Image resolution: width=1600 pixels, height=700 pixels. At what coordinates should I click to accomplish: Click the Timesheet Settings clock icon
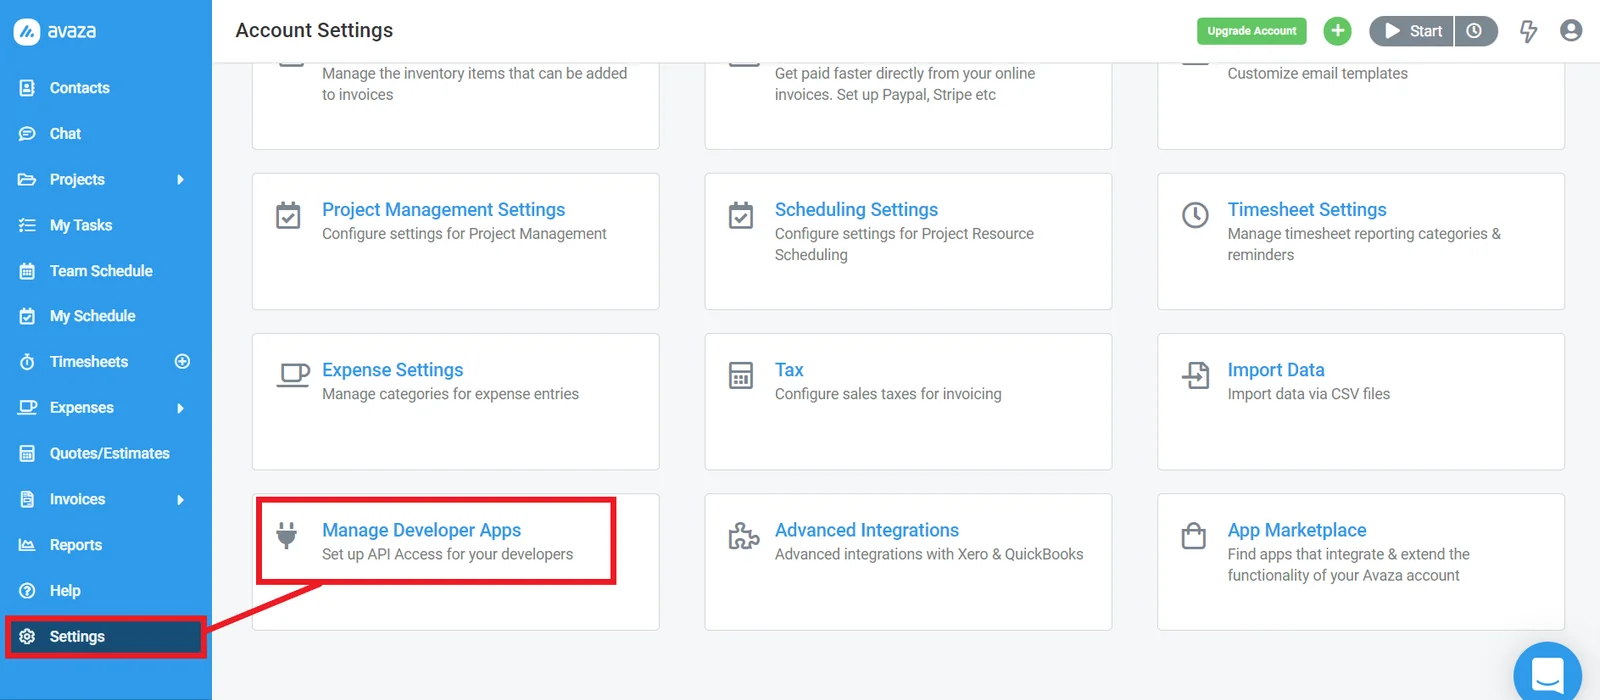click(1195, 215)
